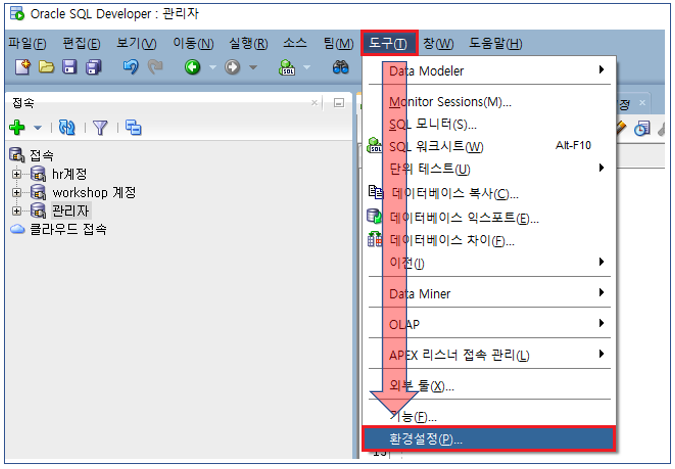Choose SQL 워크시트(W) menu item

tap(490, 146)
